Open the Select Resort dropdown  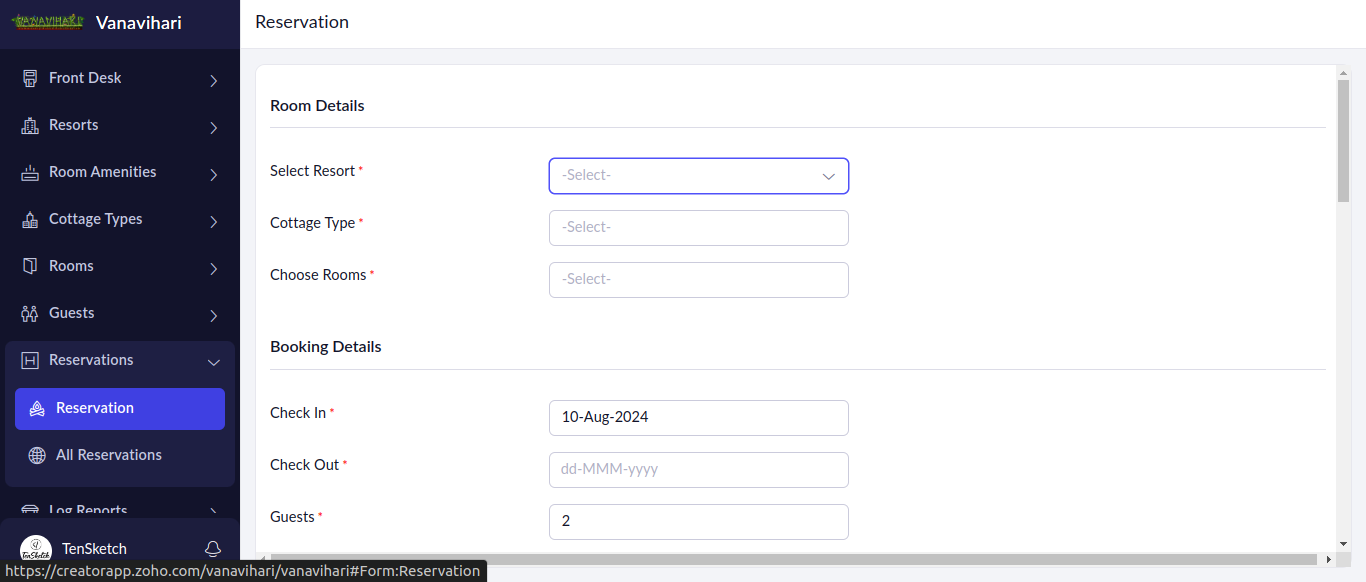699,176
